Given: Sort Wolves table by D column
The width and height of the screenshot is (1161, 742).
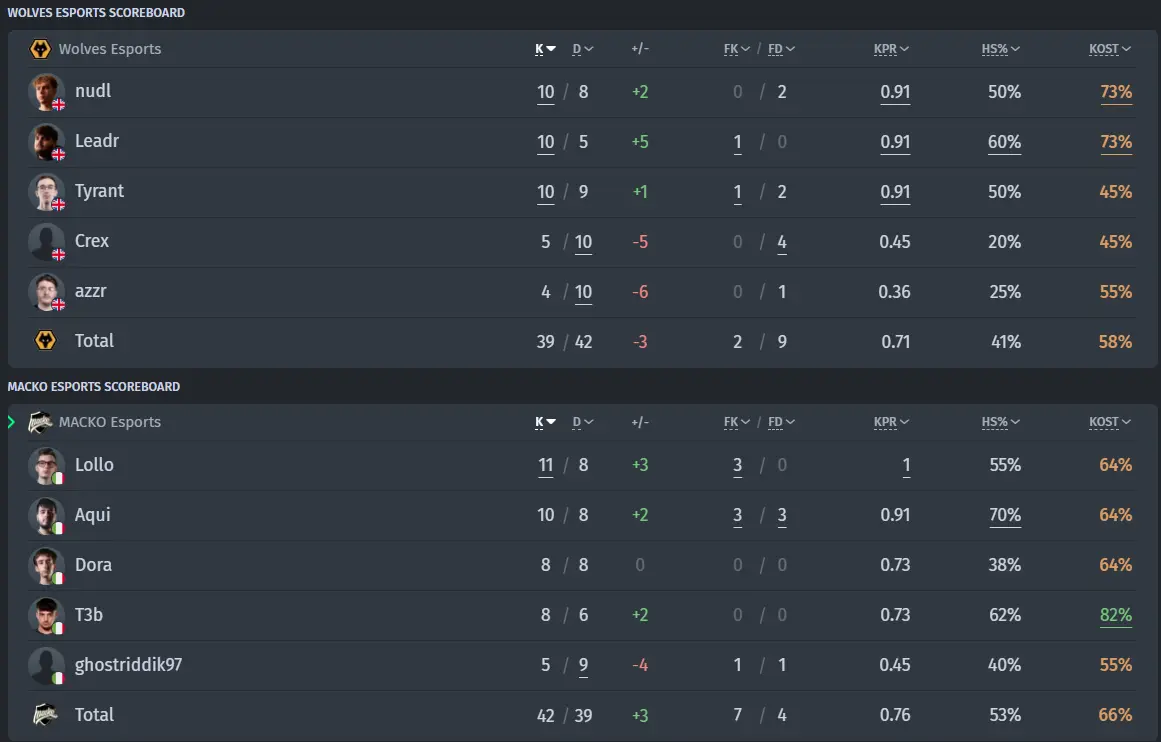Looking at the screenshot, I should coord(583,49).
